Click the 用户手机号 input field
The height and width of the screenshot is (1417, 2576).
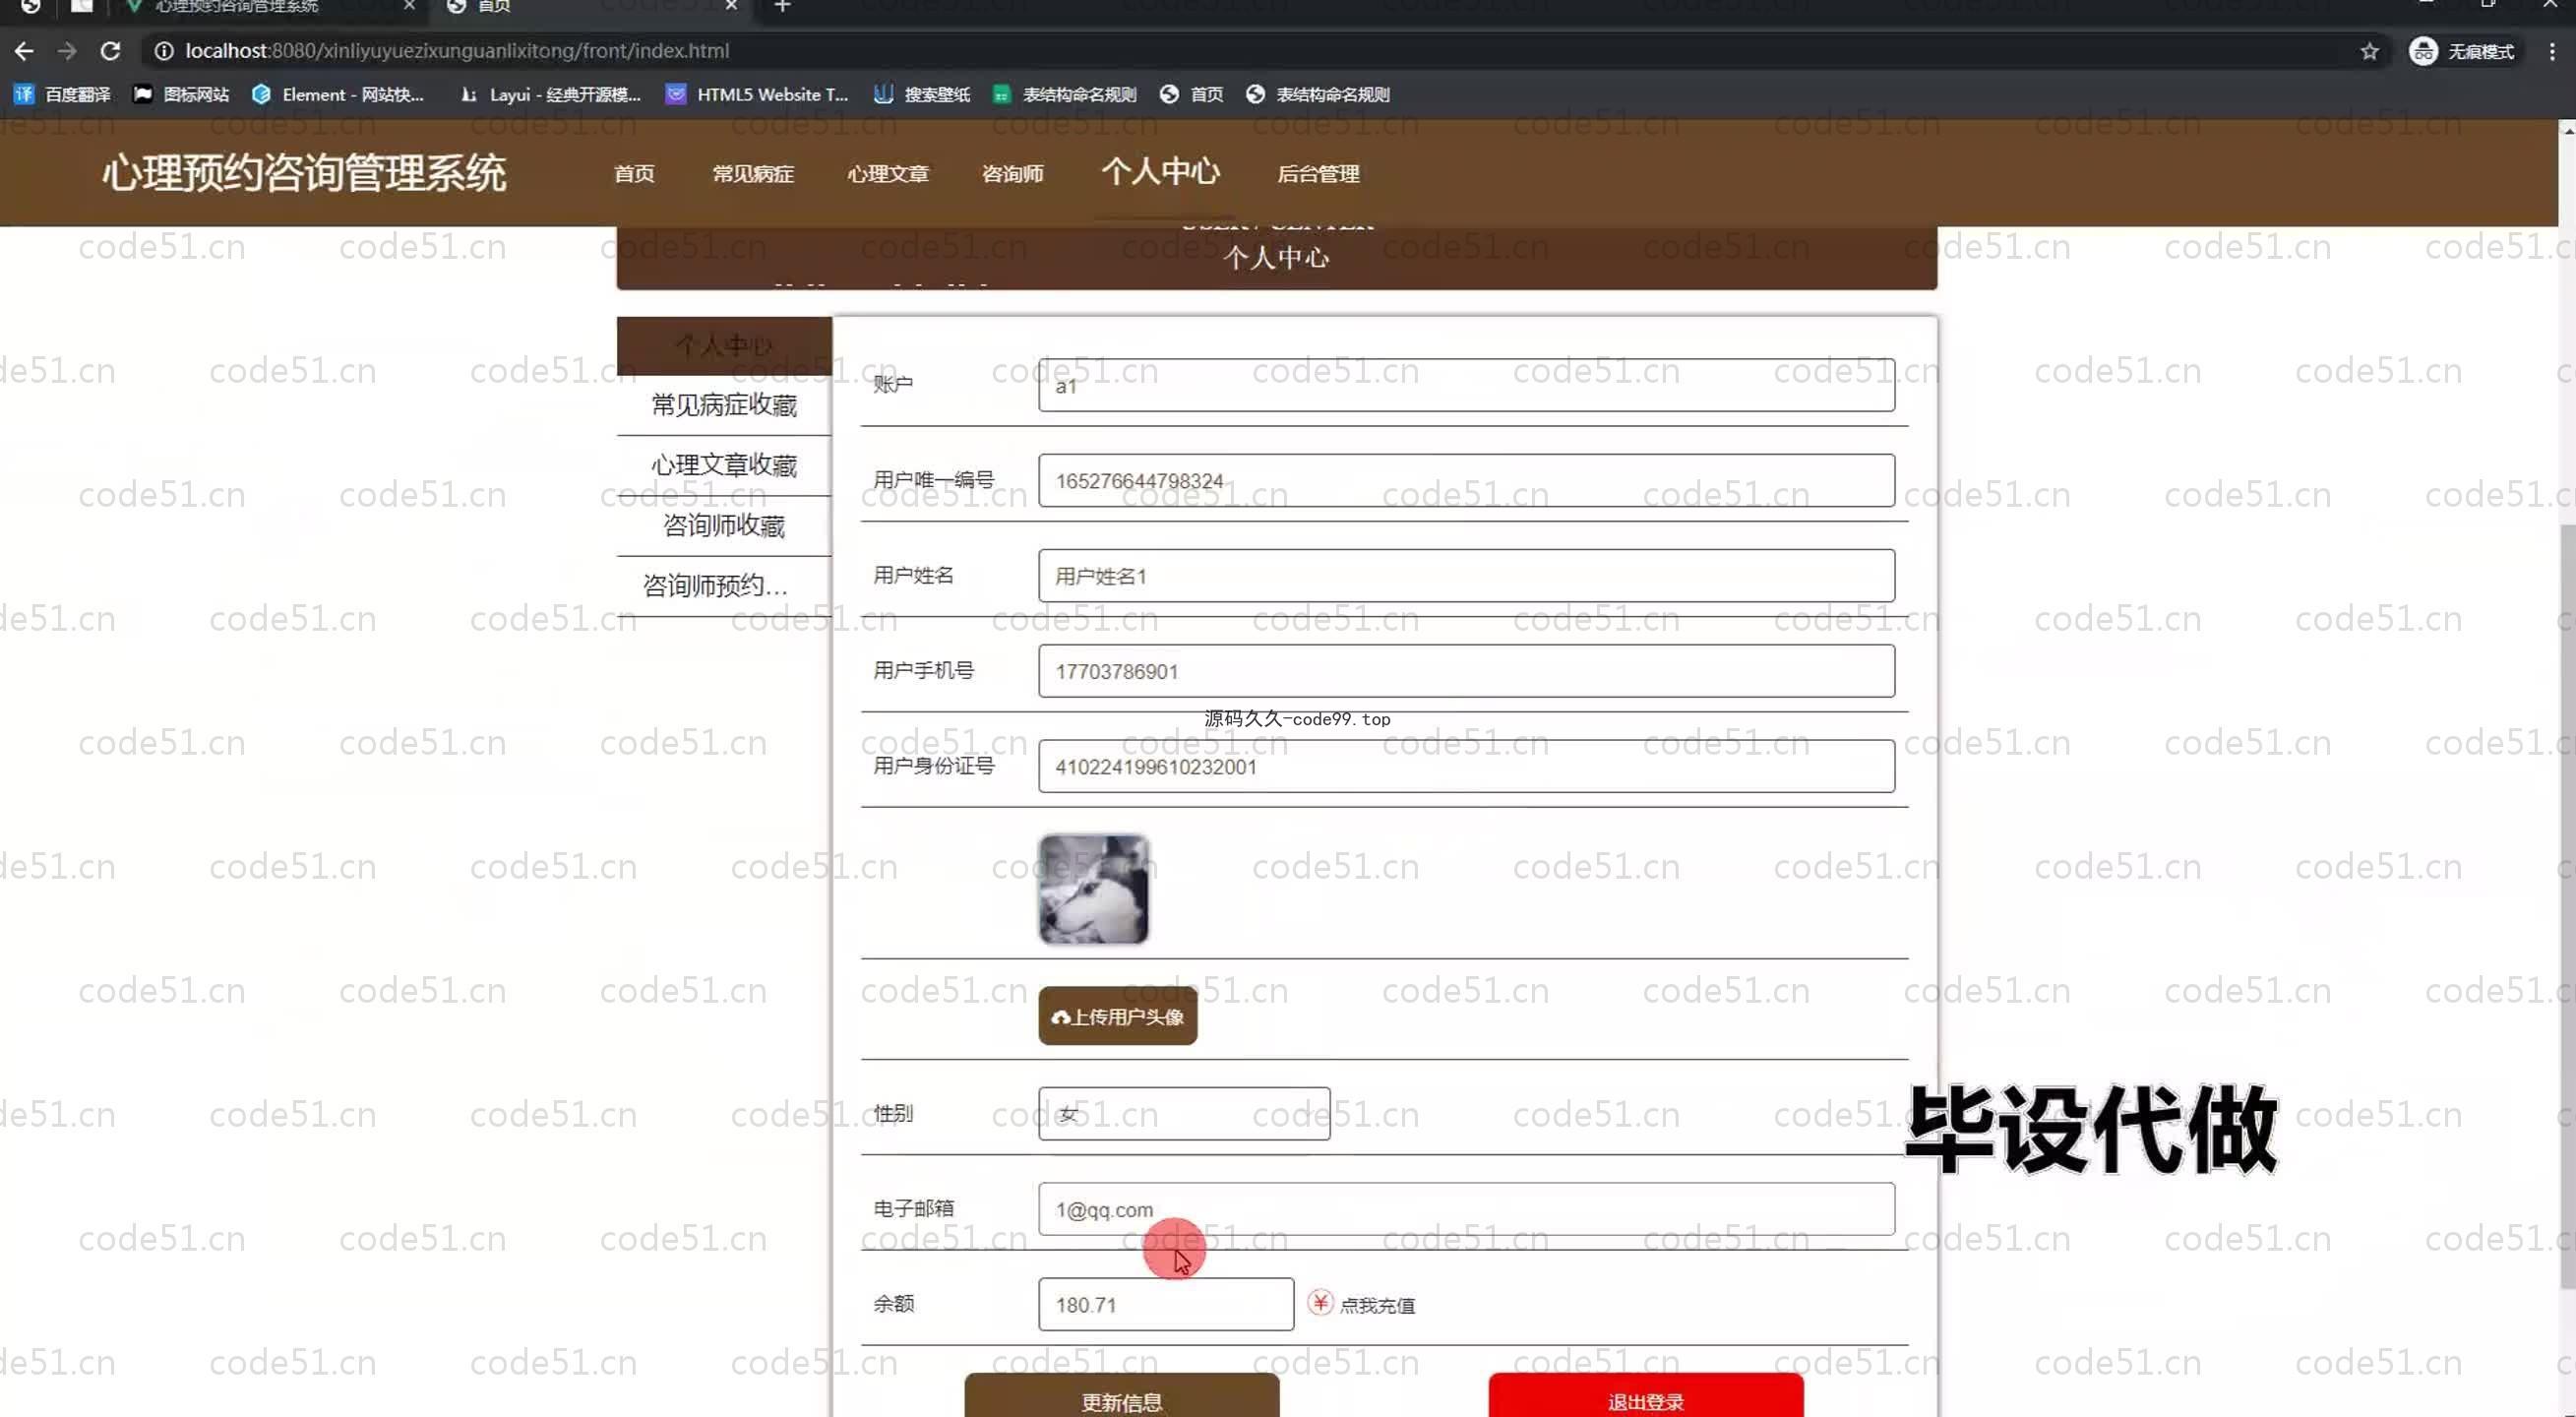tap(1466, 670)
